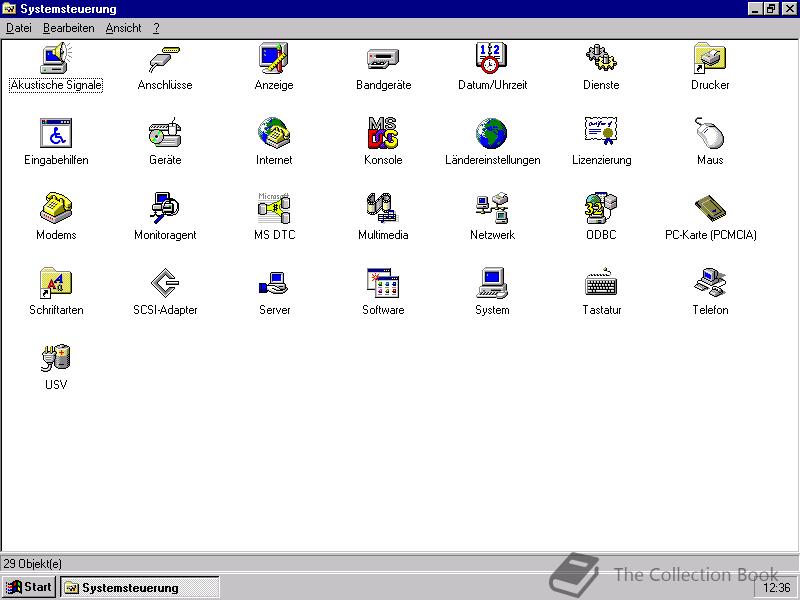Open Datum/Uhrzeit clock icon
Screen dimensions: 800x600
click(492, 59)
